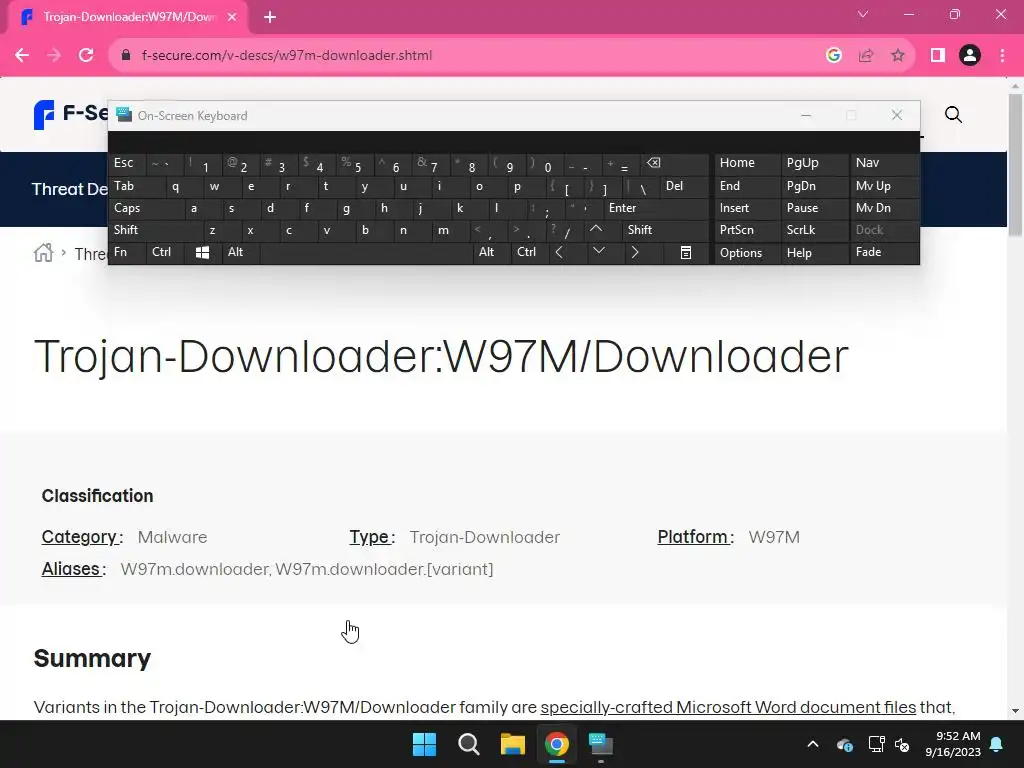Open Help on the On-Screen Keyboard
Screen dimensions: 1024x768
pos(814,253)
